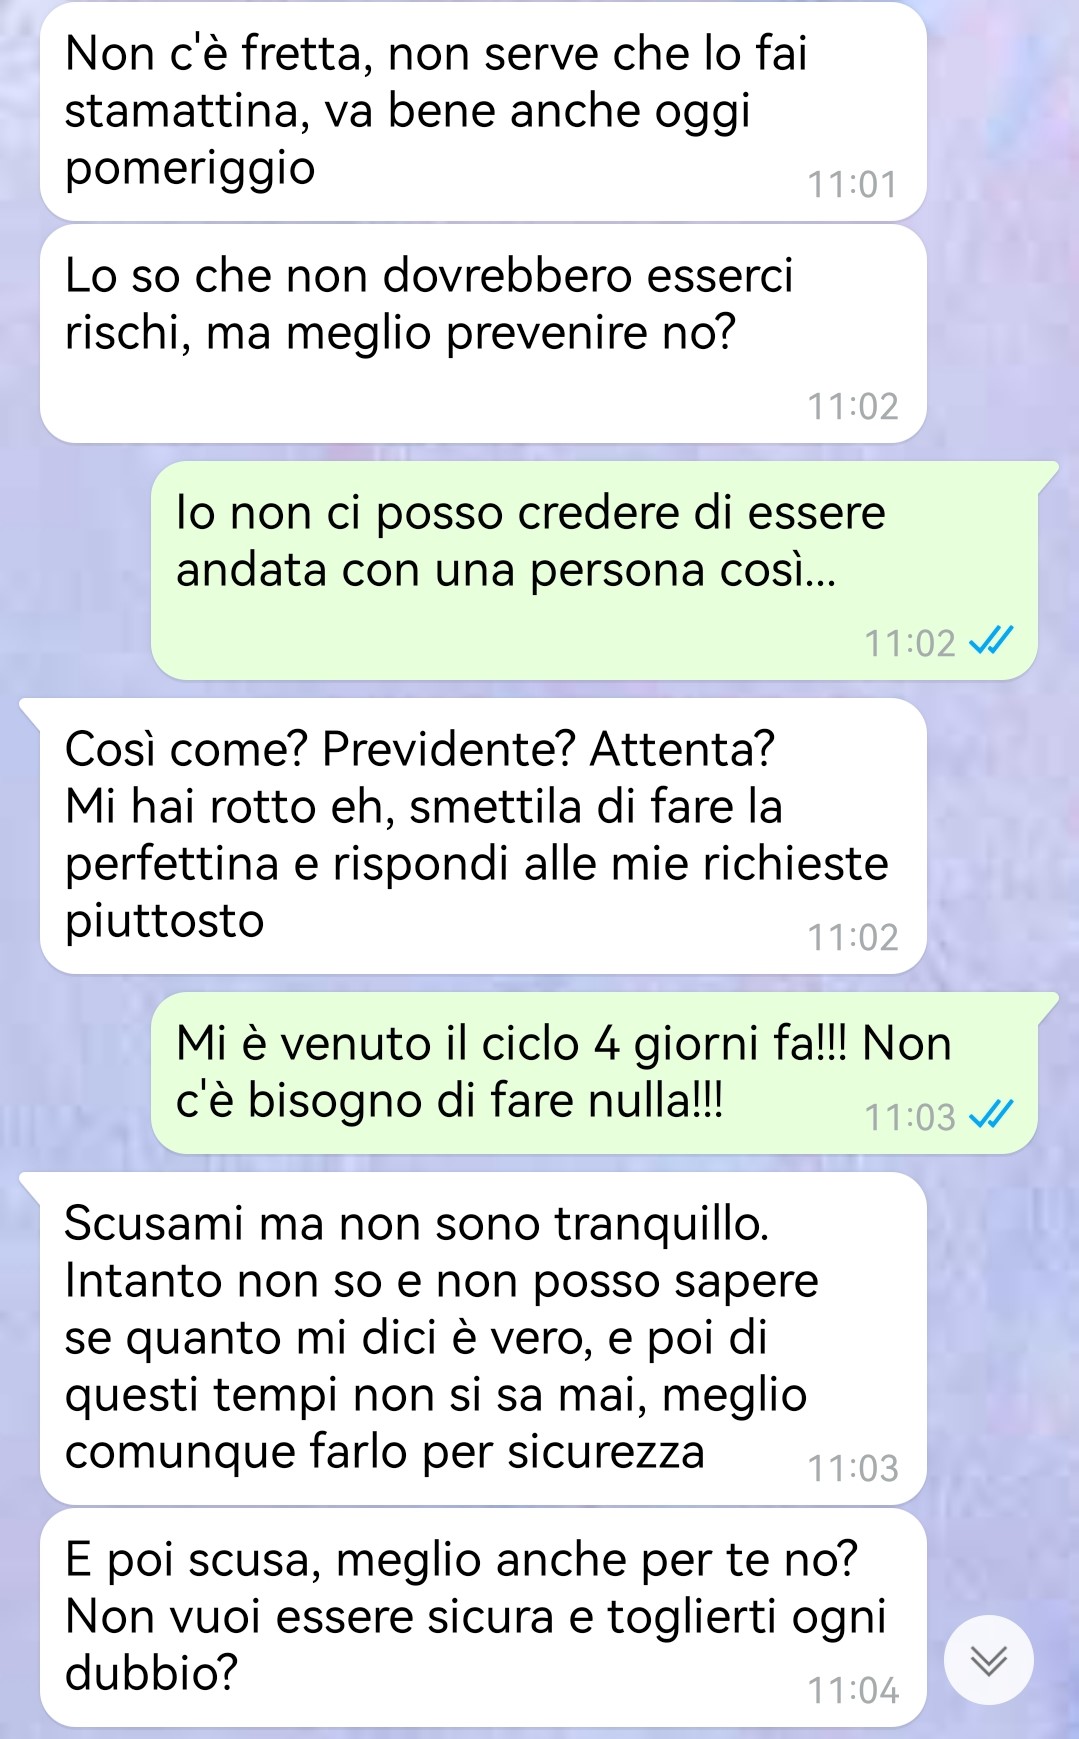Tap 11:03 timestamp on received 'Scusami' message
The width and height of the screenshot is (1079, 1739).
(x=853, y=1469)
